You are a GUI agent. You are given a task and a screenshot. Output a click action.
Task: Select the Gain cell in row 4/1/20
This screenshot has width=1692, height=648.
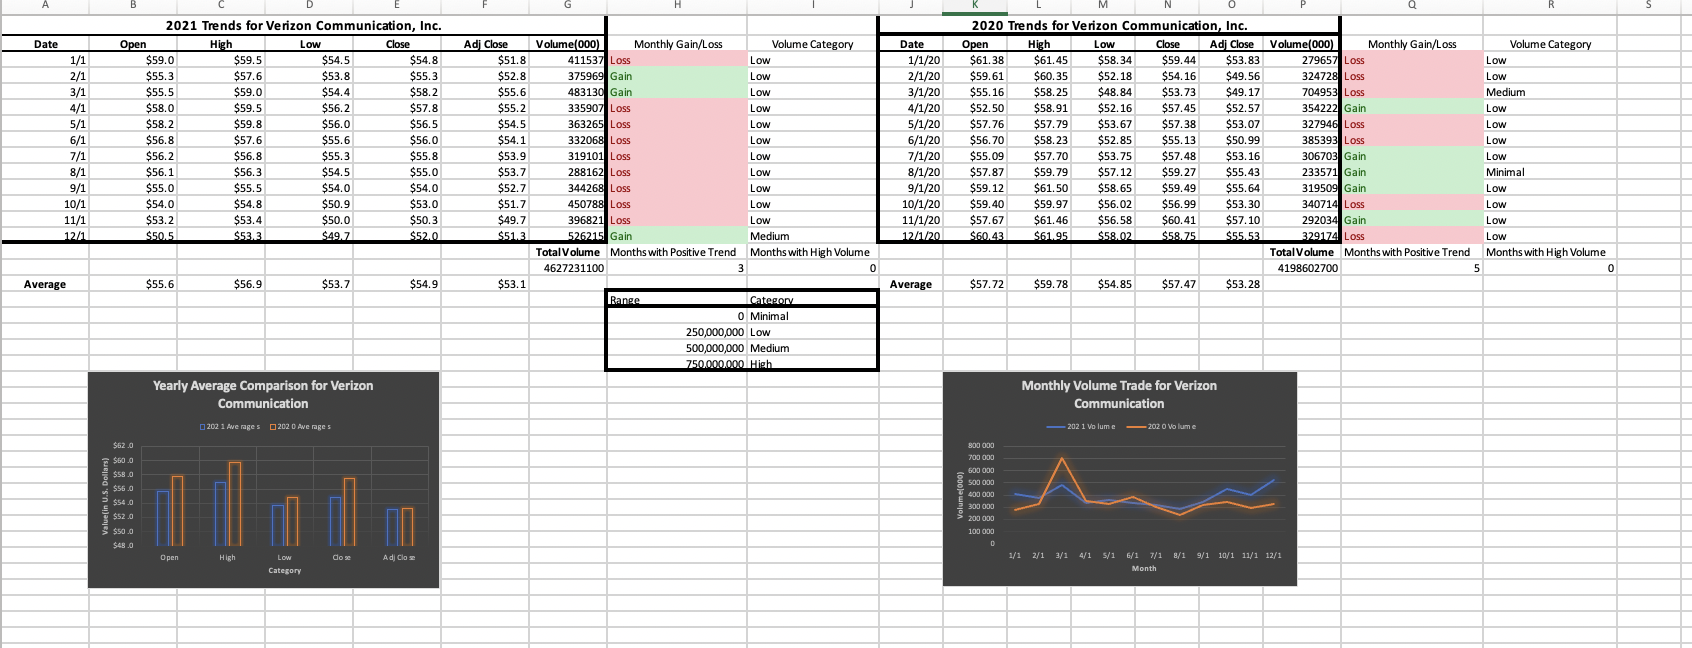1411,108
